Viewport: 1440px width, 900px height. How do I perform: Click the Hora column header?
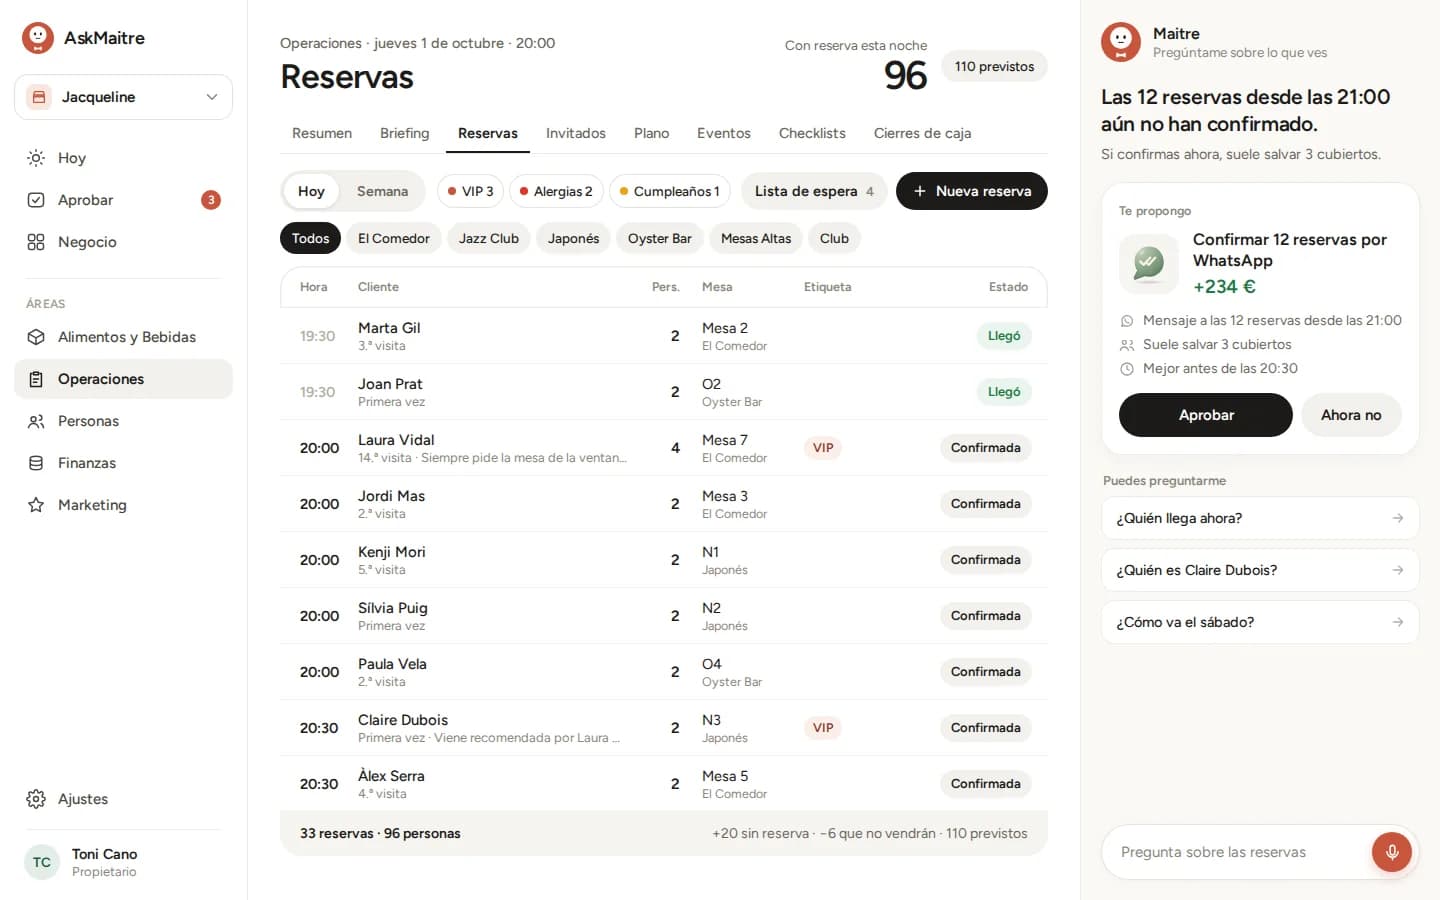[x=314, y=287]
